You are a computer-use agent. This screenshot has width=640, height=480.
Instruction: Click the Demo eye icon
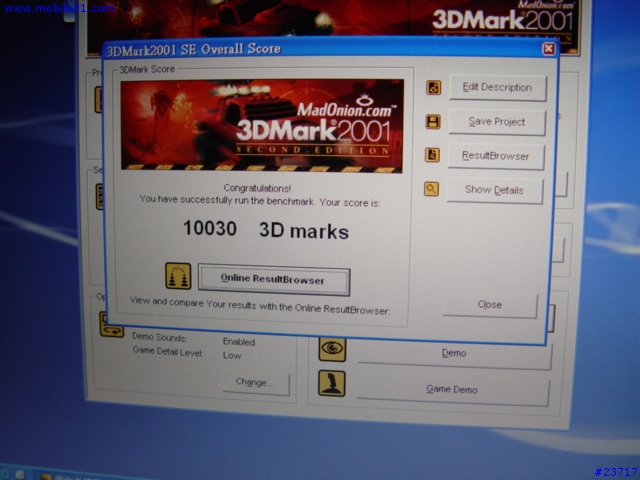point(332,349)
